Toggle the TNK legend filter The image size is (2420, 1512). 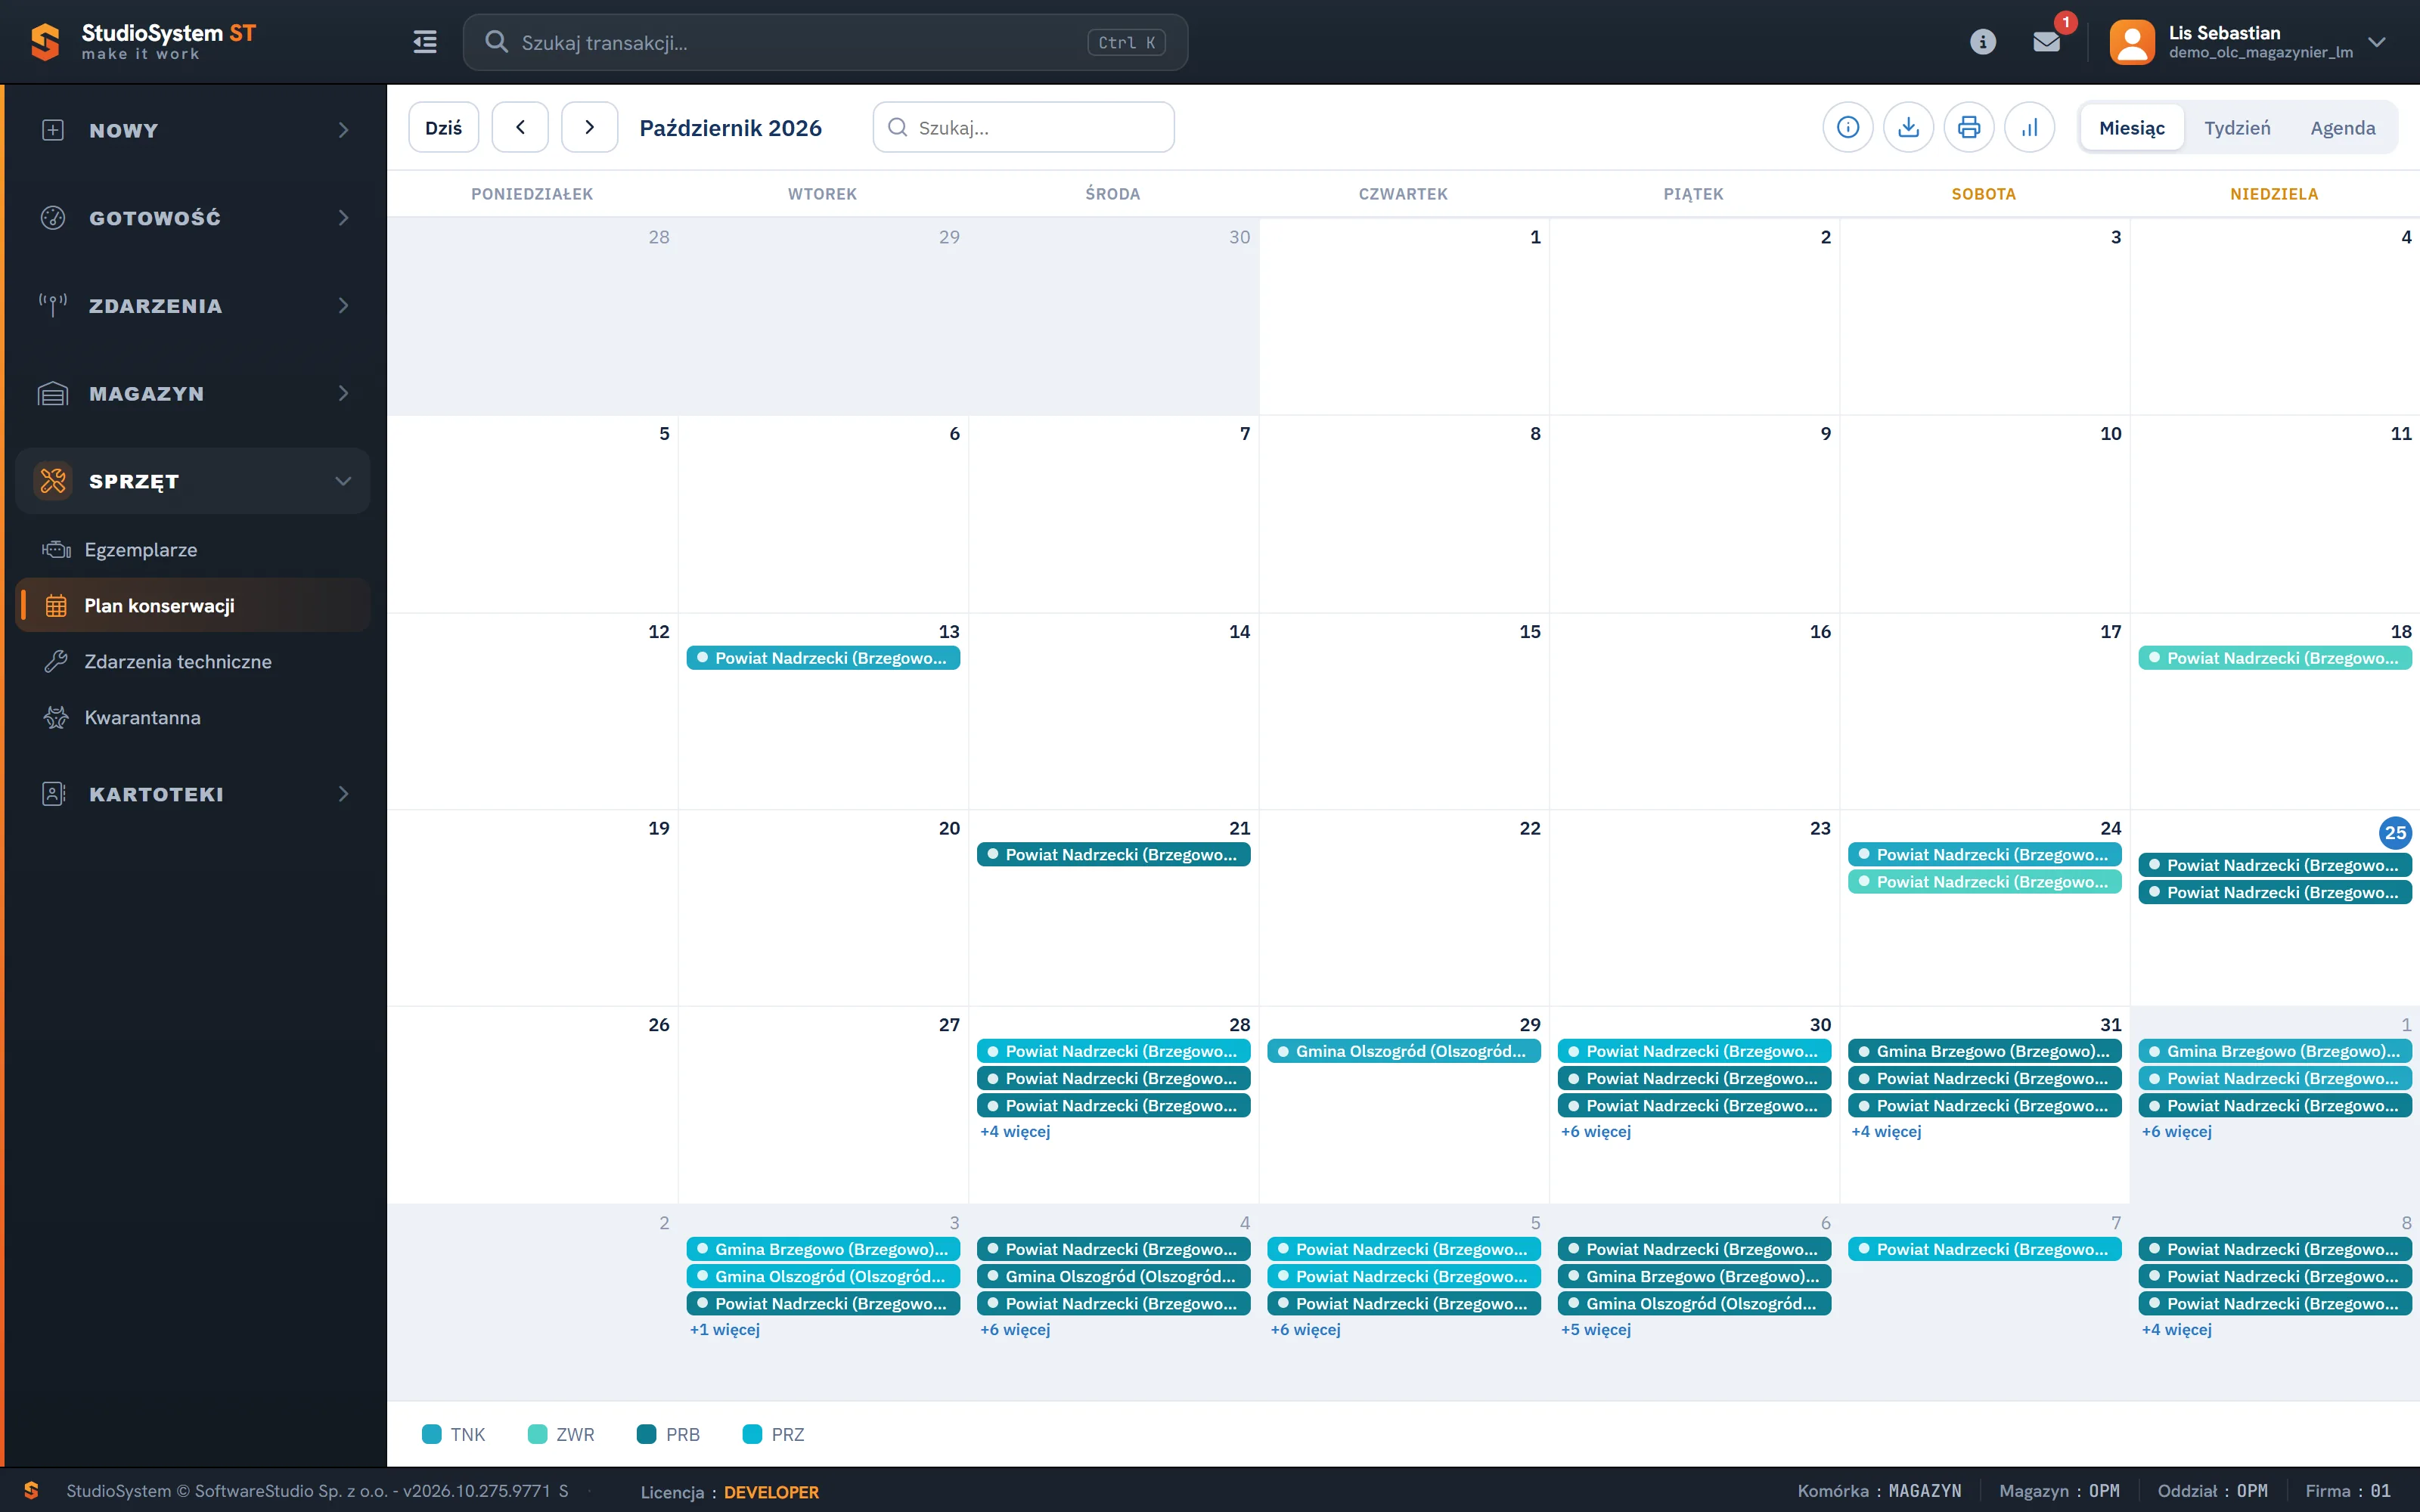(454, 1434)
